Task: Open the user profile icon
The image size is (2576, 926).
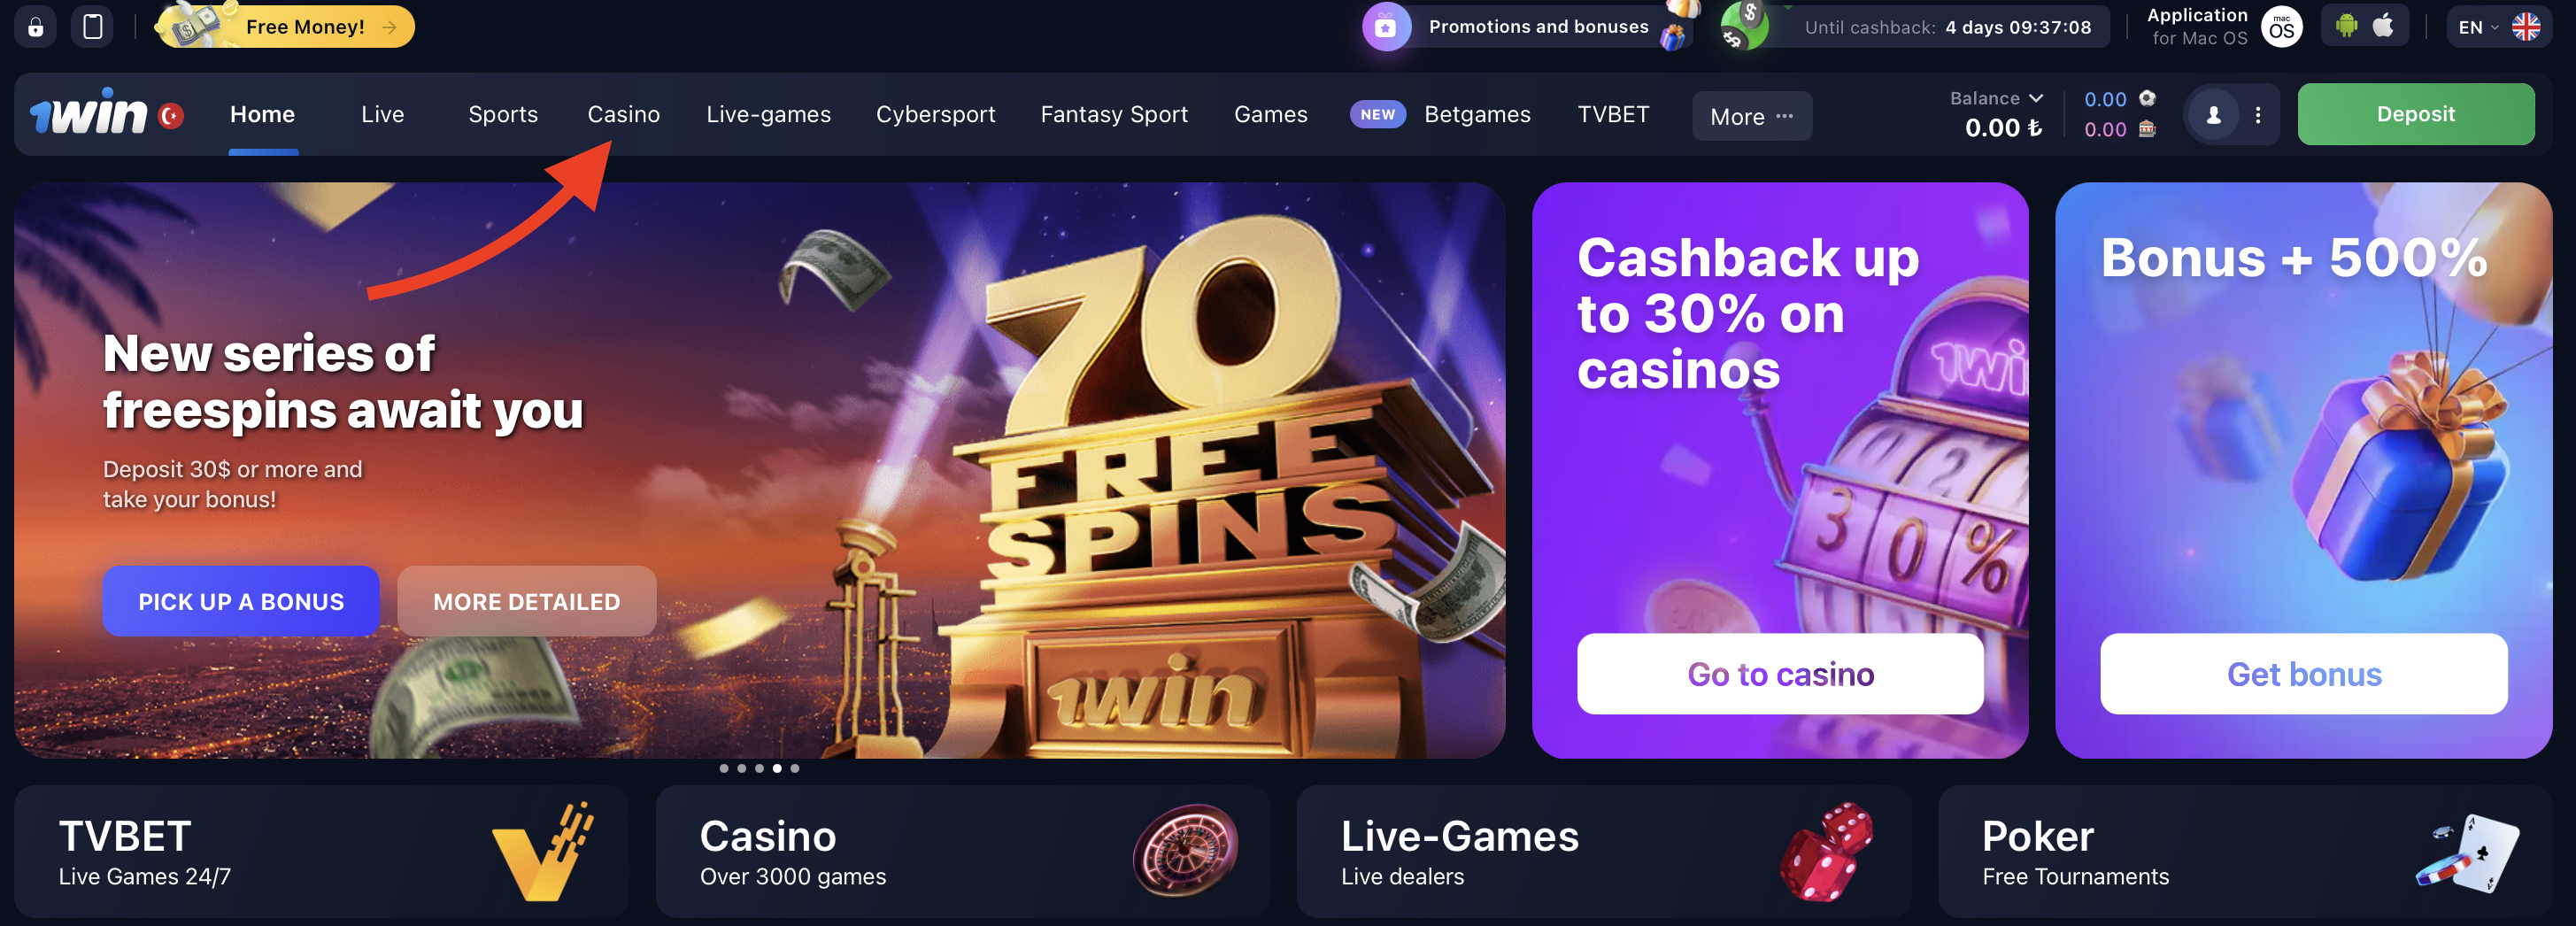Action: (2214, 115)
